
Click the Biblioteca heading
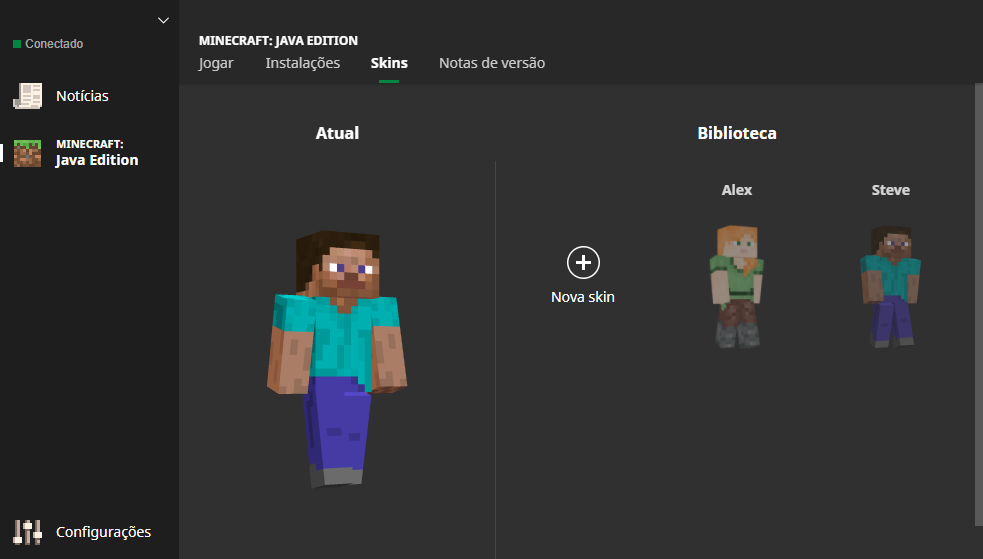(737, 133)
